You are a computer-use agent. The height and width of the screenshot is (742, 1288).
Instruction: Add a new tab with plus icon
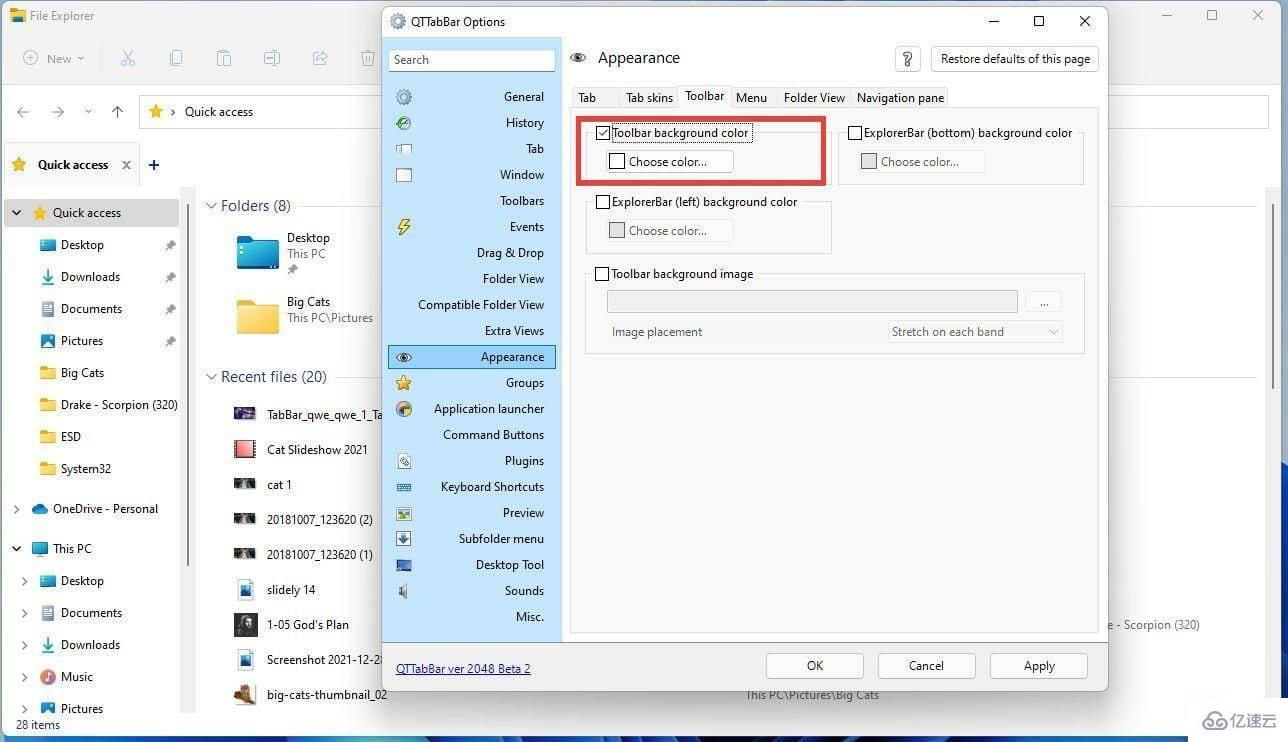click(x=154, y=165)
